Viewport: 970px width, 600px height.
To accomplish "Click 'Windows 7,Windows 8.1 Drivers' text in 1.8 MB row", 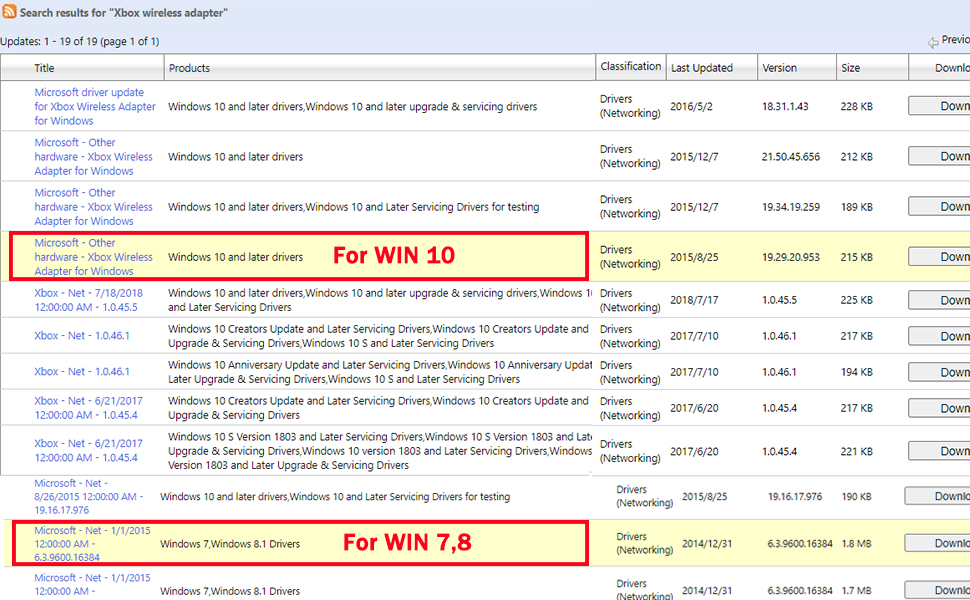I will coord(230,544).
